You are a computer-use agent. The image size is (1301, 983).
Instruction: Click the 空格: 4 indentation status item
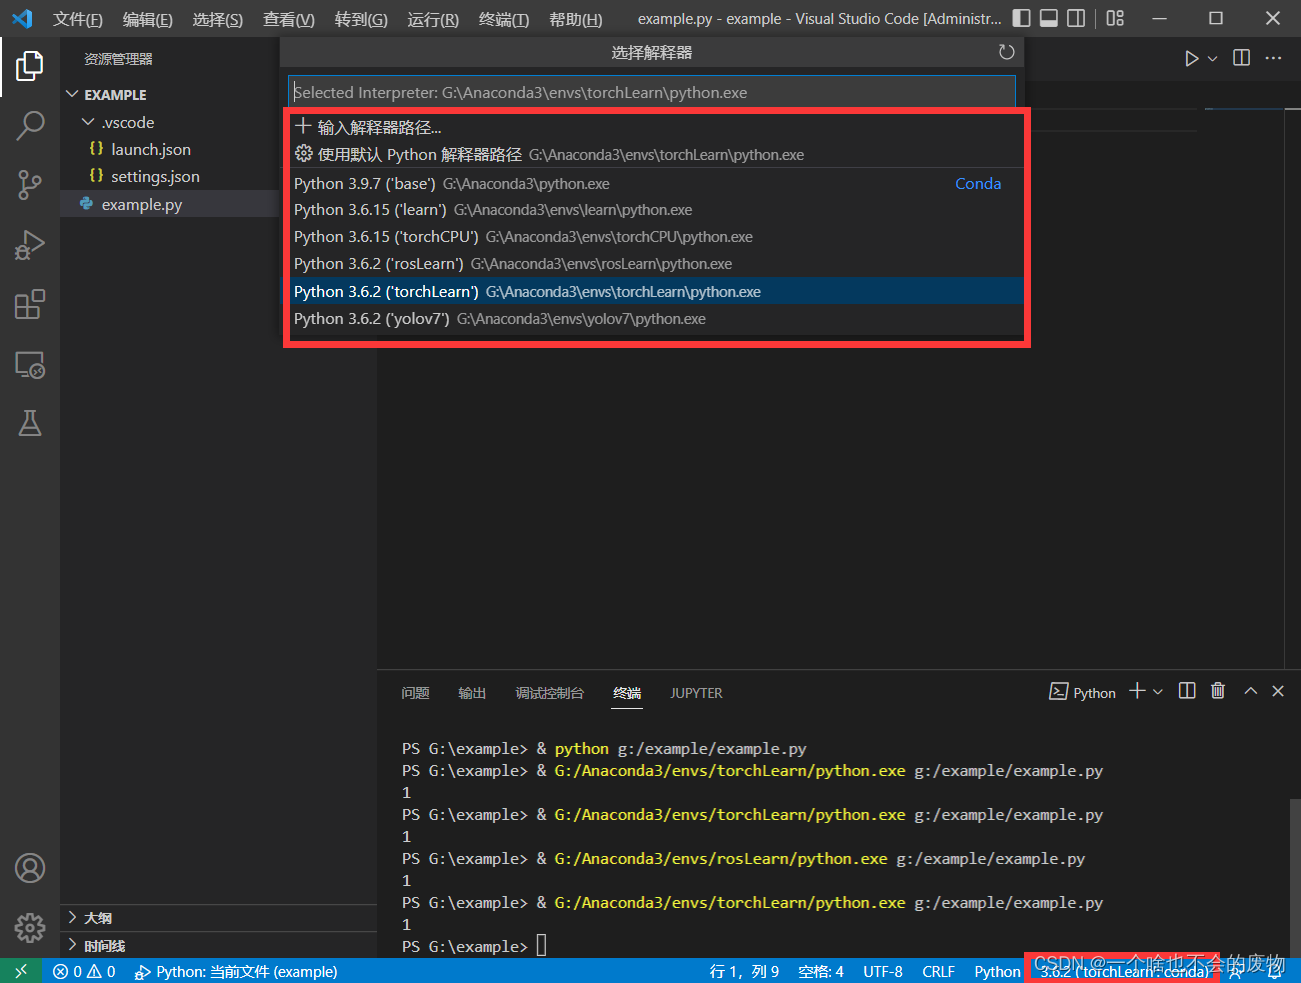click(x=821, y=971)
